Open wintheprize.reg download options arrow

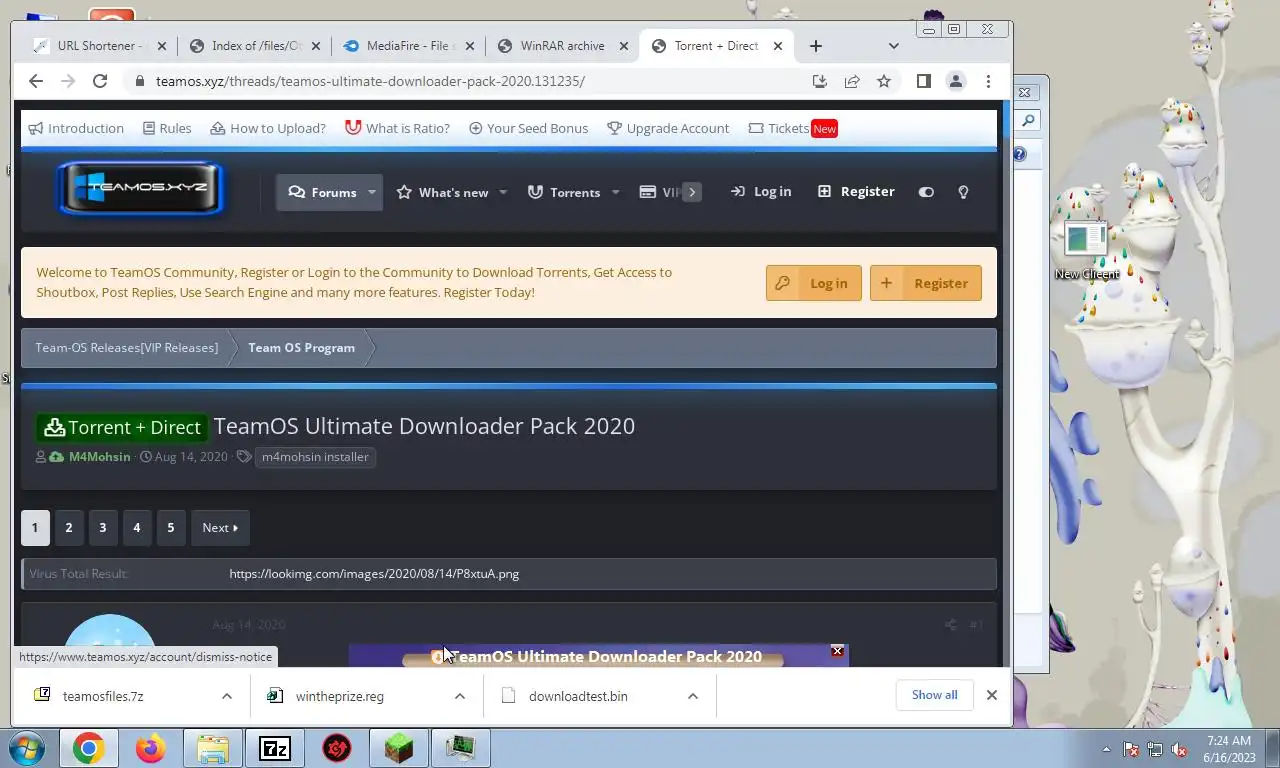(x=460, y=696)
